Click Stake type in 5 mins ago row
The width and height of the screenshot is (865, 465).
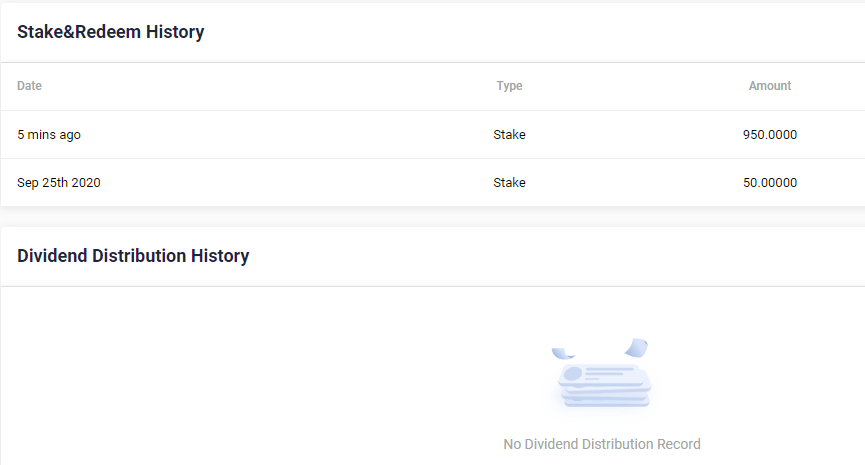[509, 135]
